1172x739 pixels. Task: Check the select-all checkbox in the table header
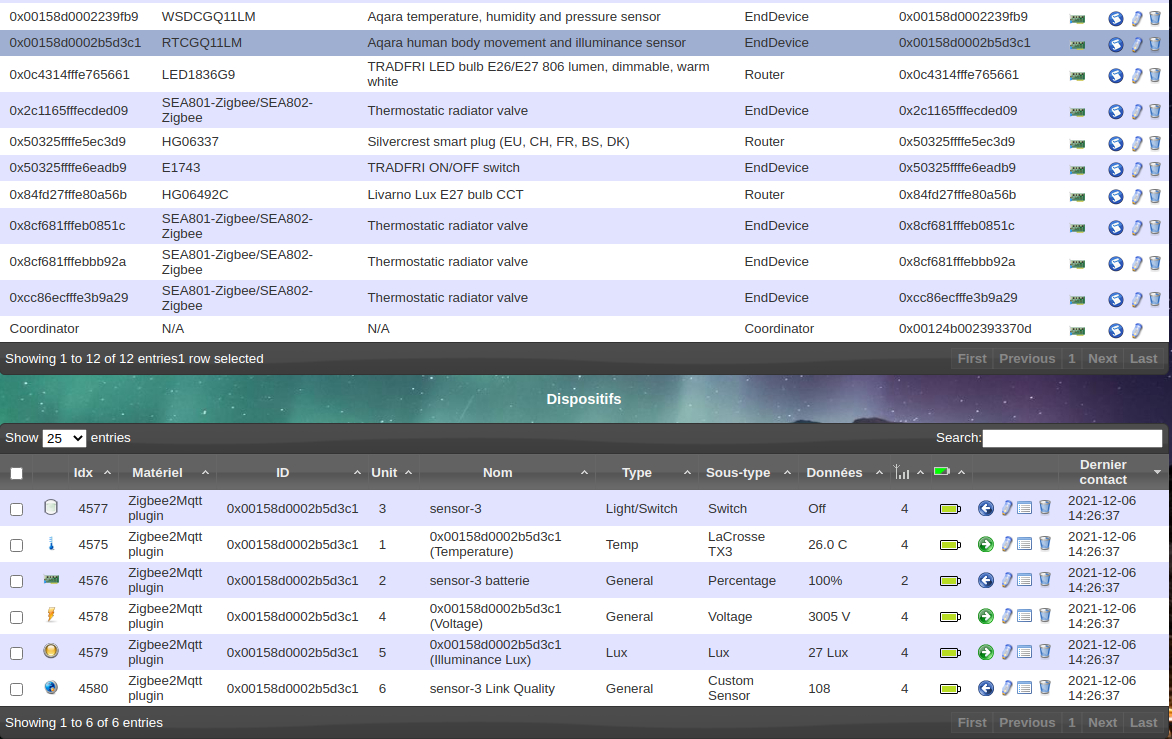coord(16,472)
